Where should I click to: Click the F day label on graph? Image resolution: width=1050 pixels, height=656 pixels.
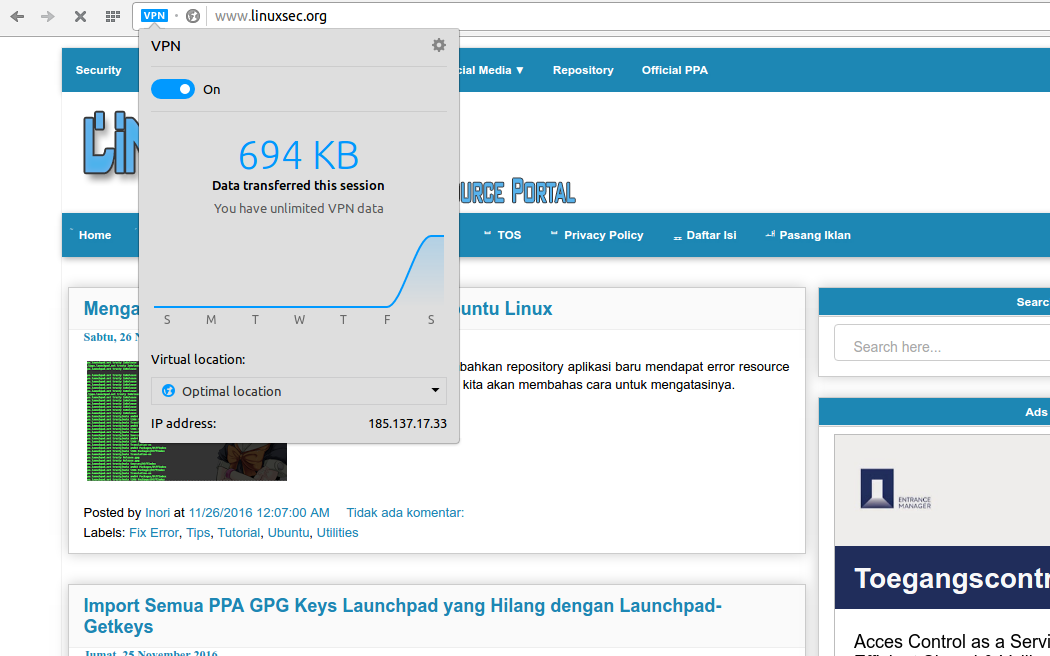coord(387,320)
